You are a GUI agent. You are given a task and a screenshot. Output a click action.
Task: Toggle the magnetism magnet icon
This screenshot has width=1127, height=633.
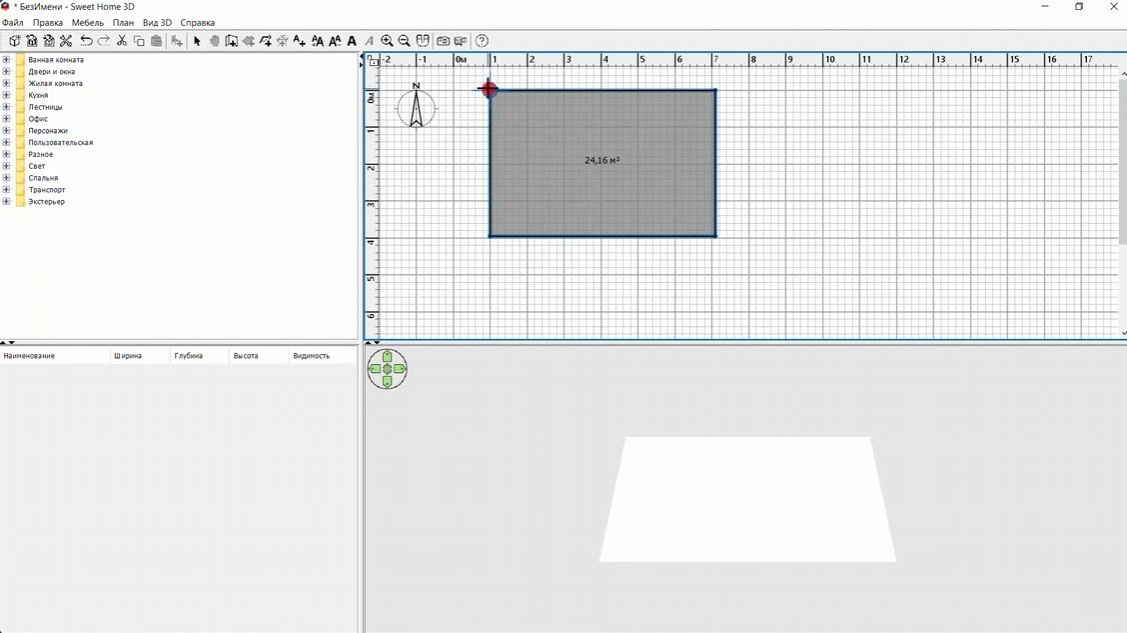(423, 41)
